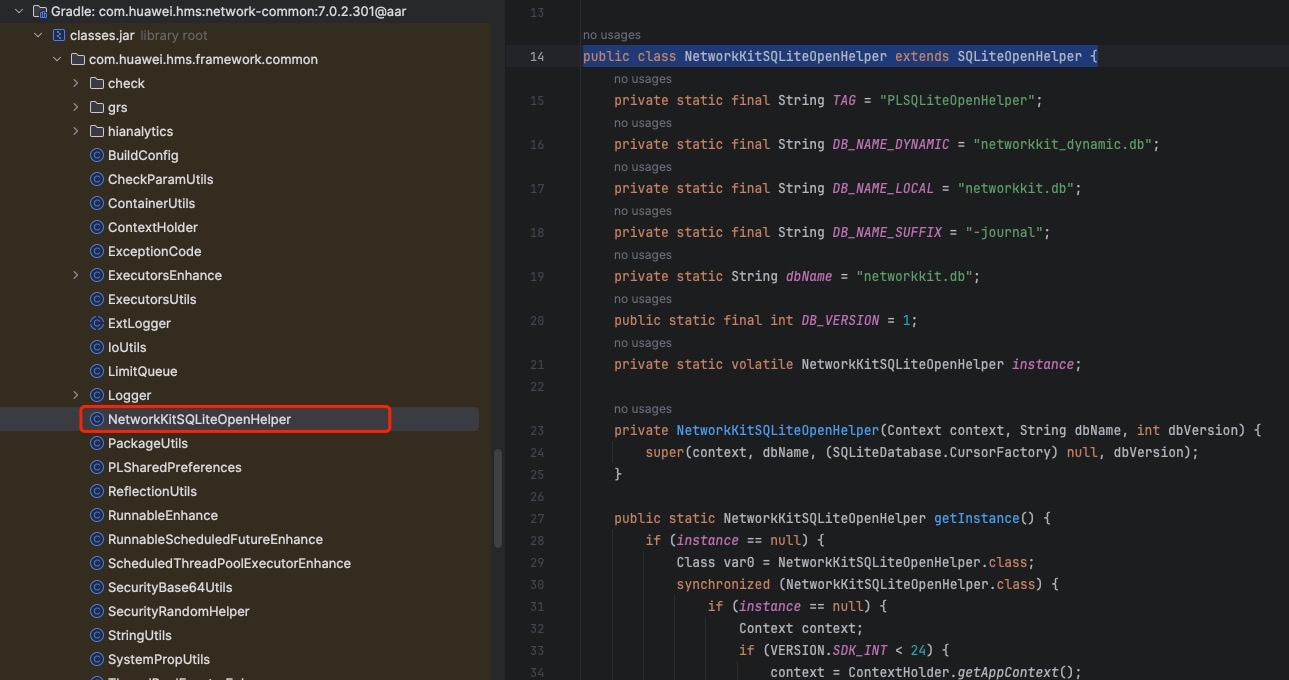Click the BuildConfig class icon
Image resolution: width=1289 pixels, height=680 pixels.
point(97,155)
